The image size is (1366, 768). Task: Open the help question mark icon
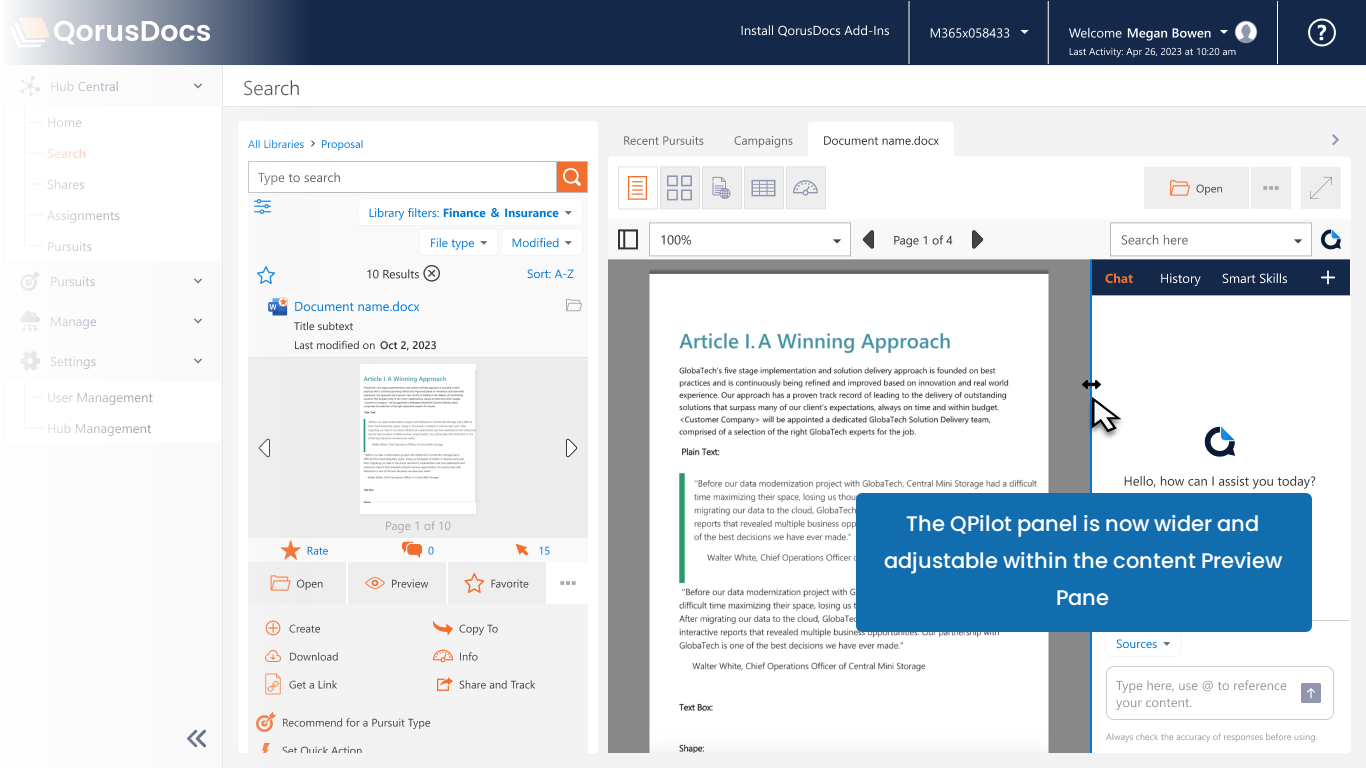point(1321,33)
